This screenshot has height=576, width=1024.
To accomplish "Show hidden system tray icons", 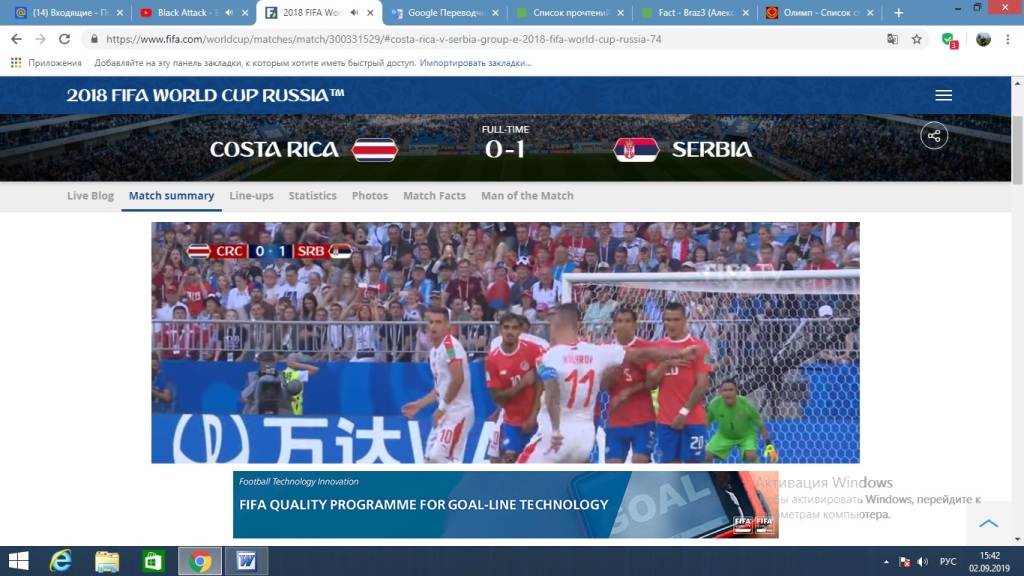I will click(886, 562).
